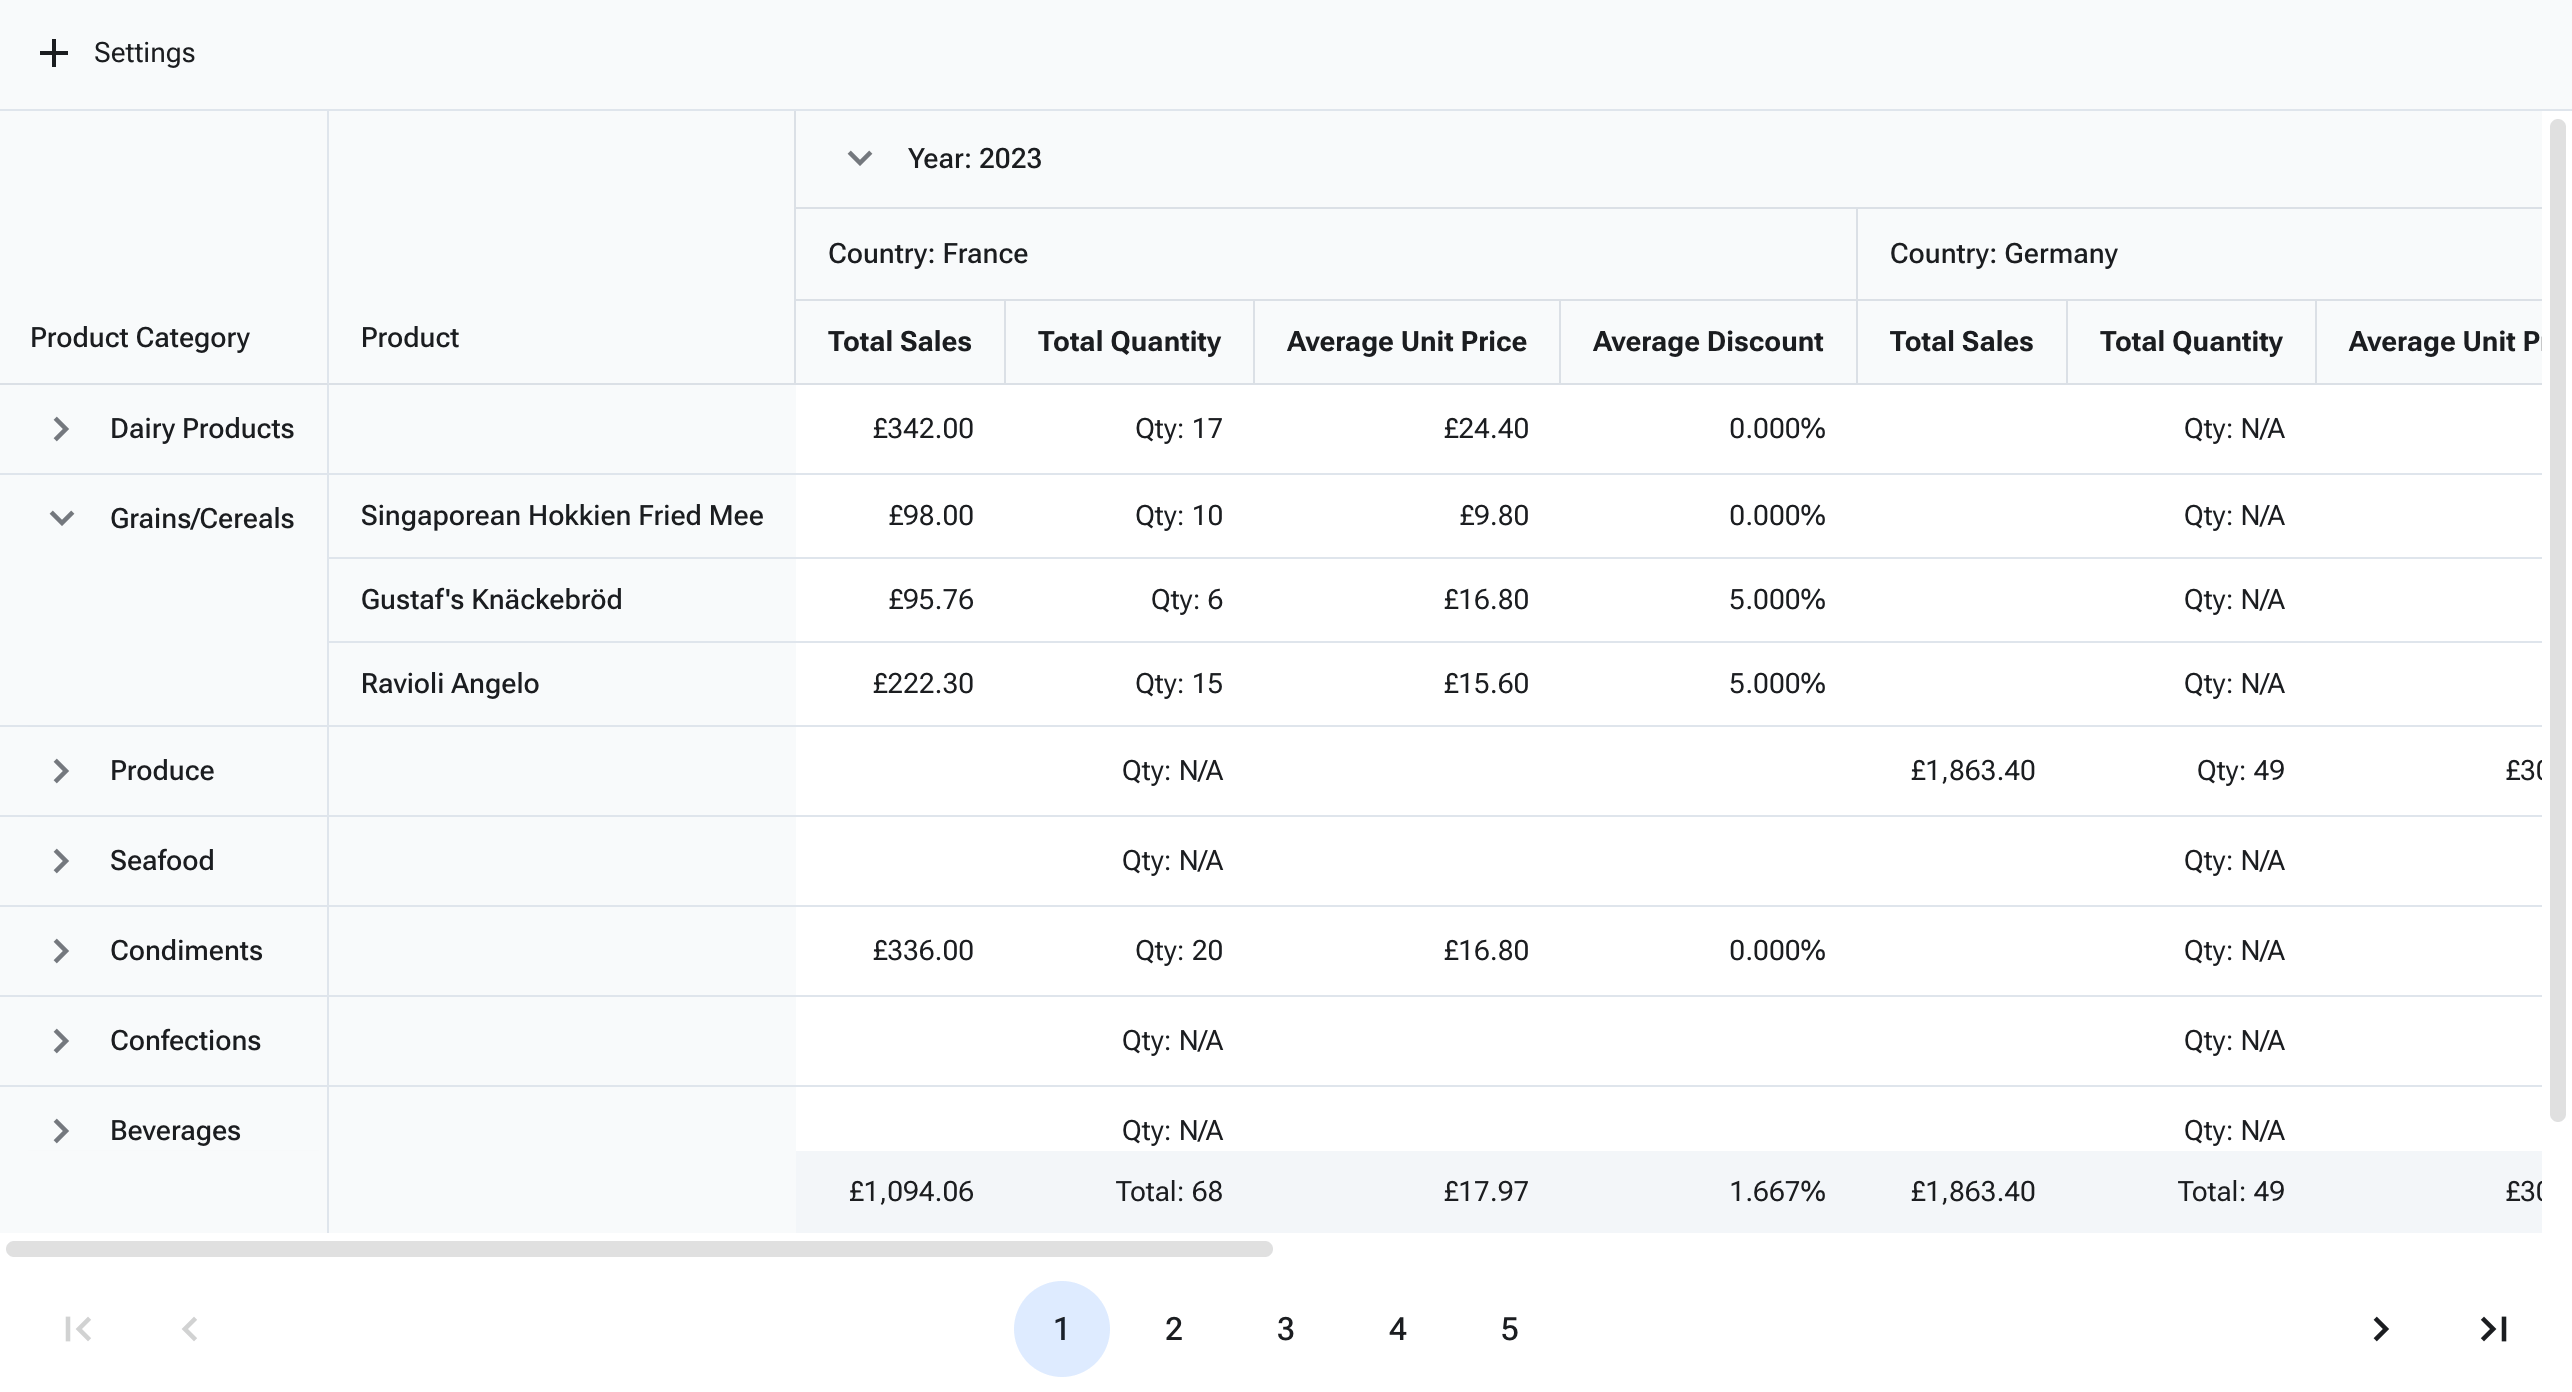Screen dimensions: 2572x1392
Task: Click the Average Discount column header
Action: tap(1707, 342)
